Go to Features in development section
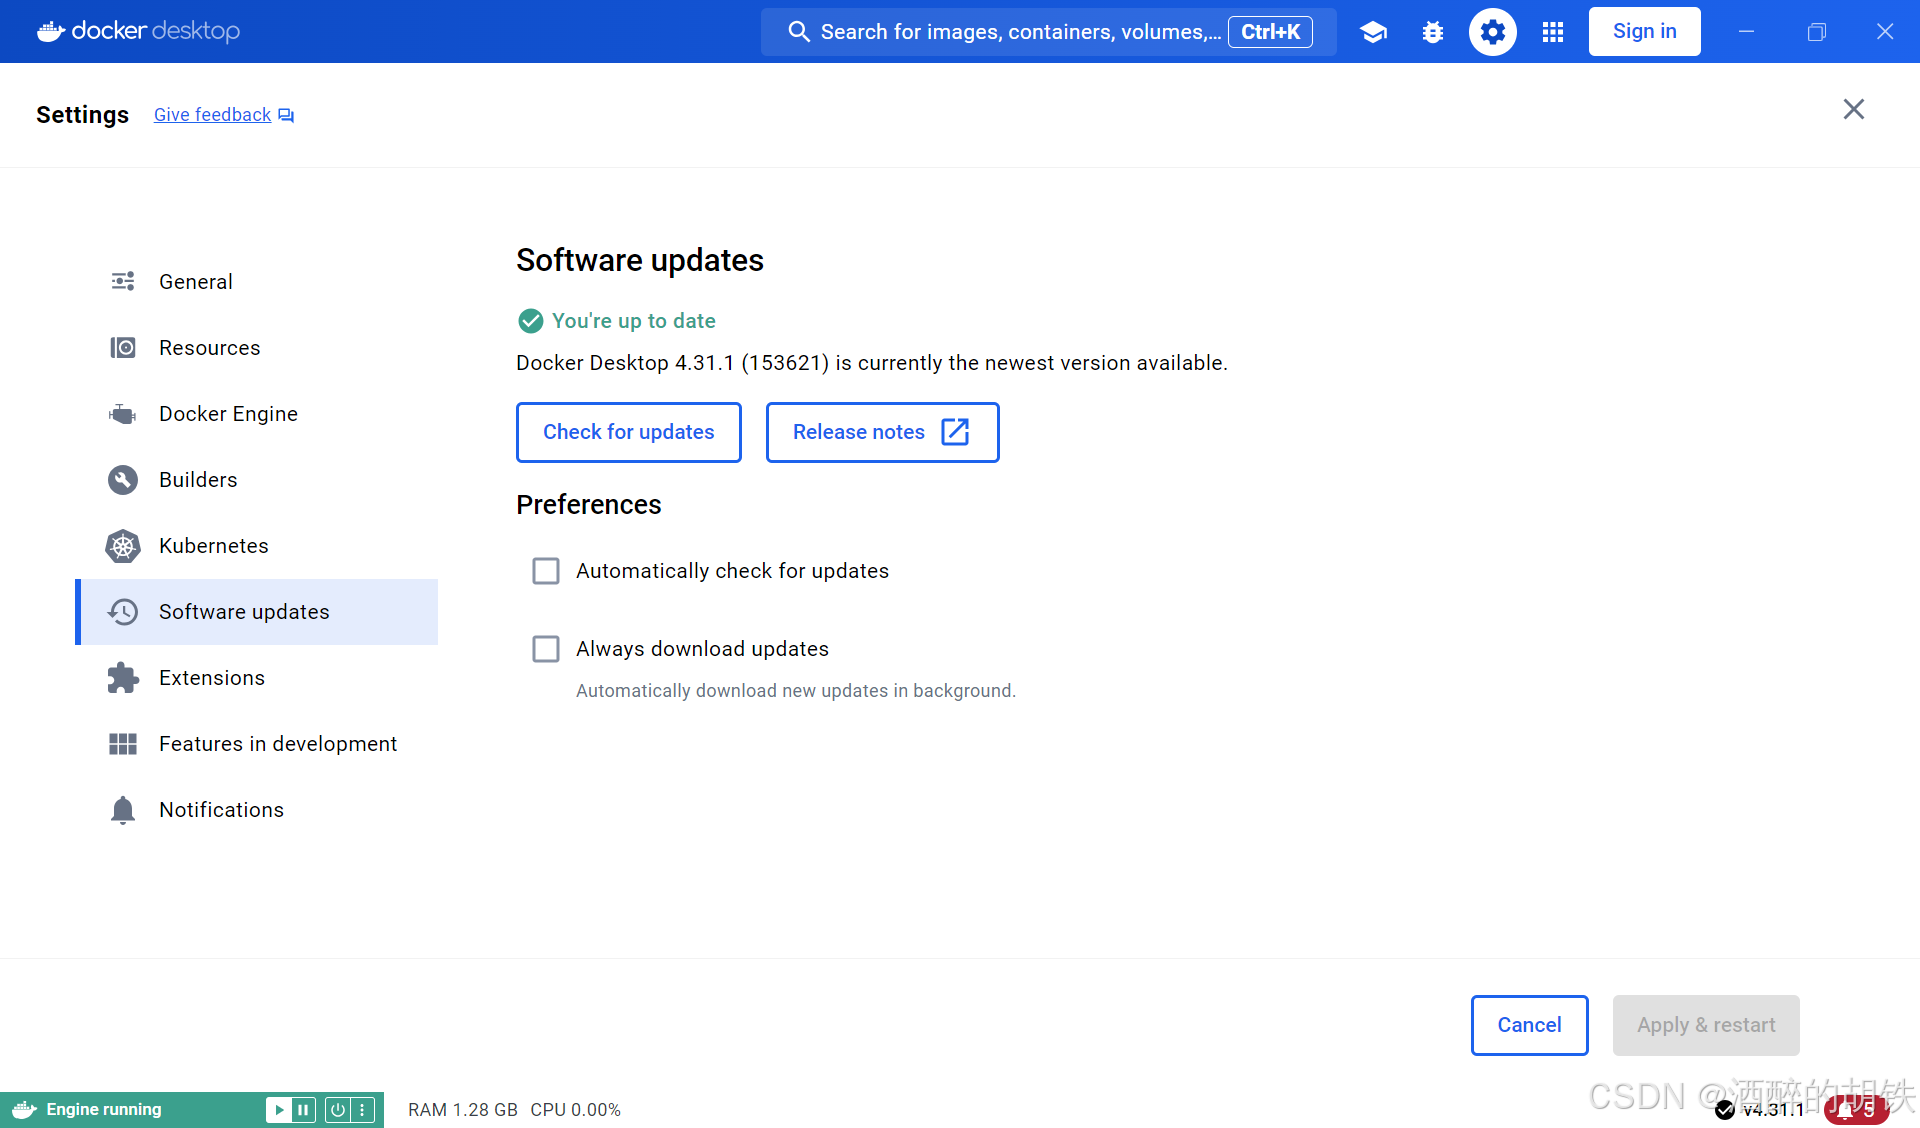 [277, 744]
